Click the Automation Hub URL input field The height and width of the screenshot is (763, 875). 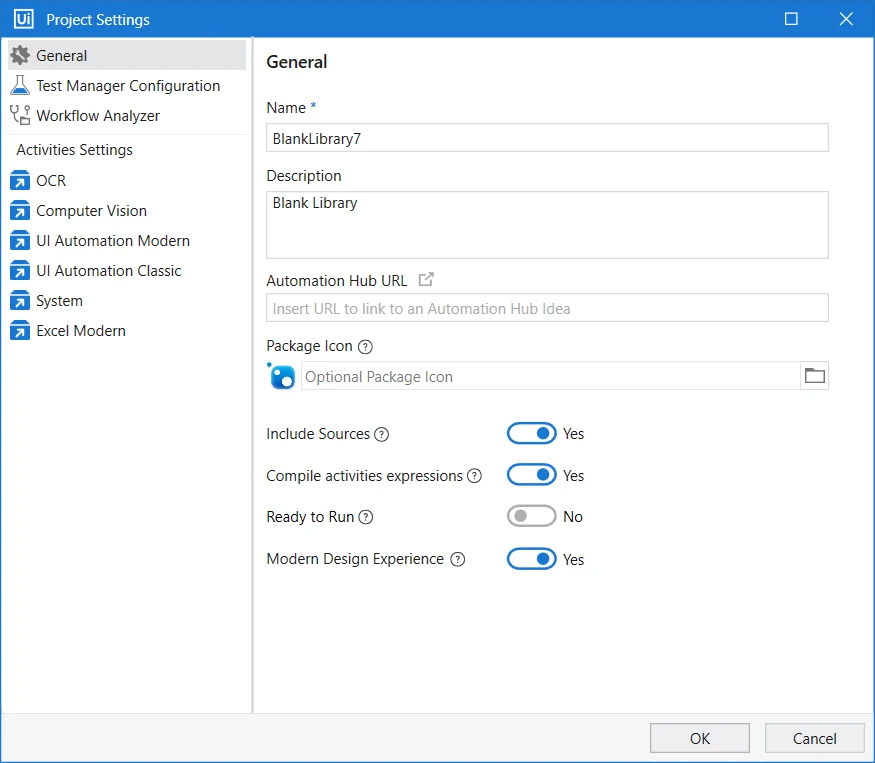(547, 308)
